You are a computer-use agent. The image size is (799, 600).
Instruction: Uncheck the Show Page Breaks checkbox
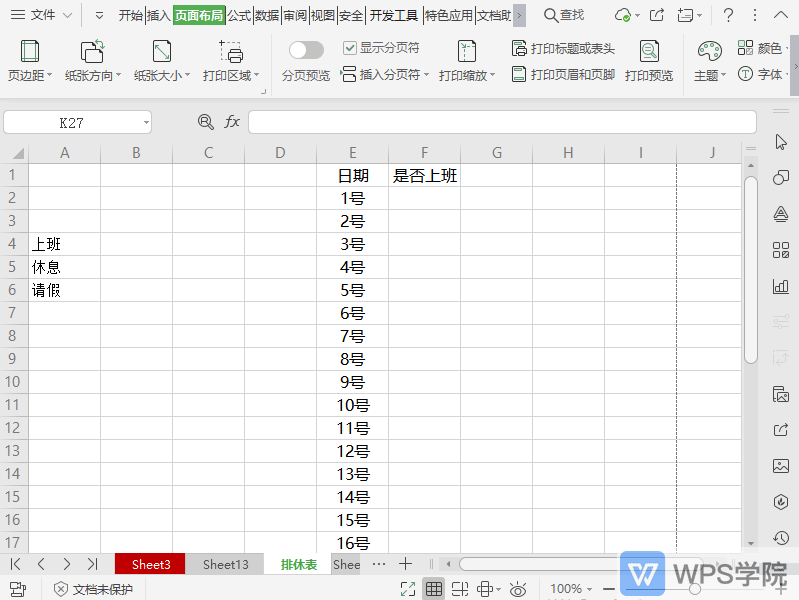[x=349, y=48]
